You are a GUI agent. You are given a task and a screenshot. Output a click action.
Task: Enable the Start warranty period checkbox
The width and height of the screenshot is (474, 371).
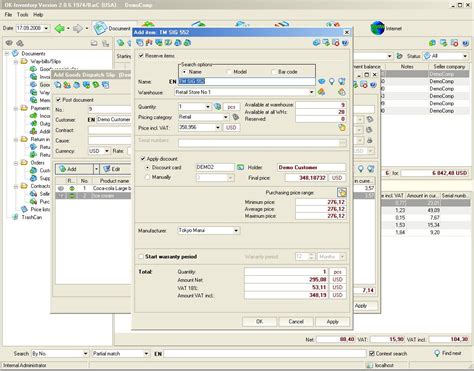coord(141,256)
